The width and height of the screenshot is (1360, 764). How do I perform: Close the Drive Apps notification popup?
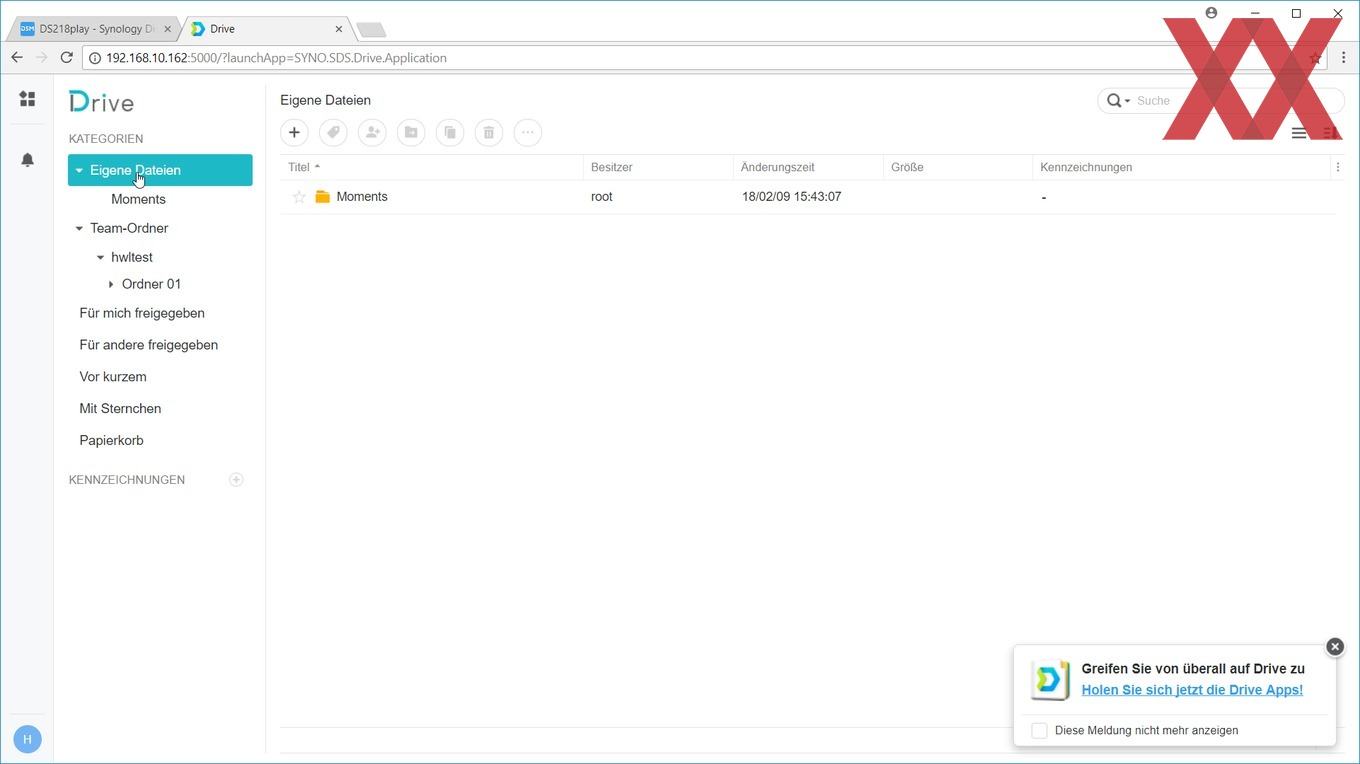pos(1334,647)
